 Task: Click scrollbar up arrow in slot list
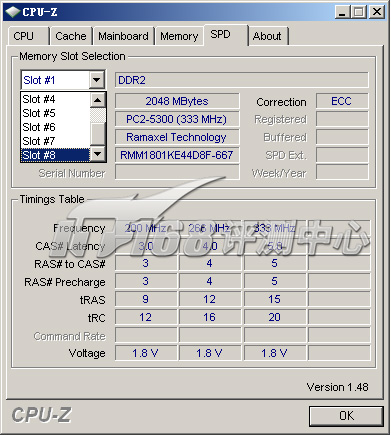coord(98,100)
